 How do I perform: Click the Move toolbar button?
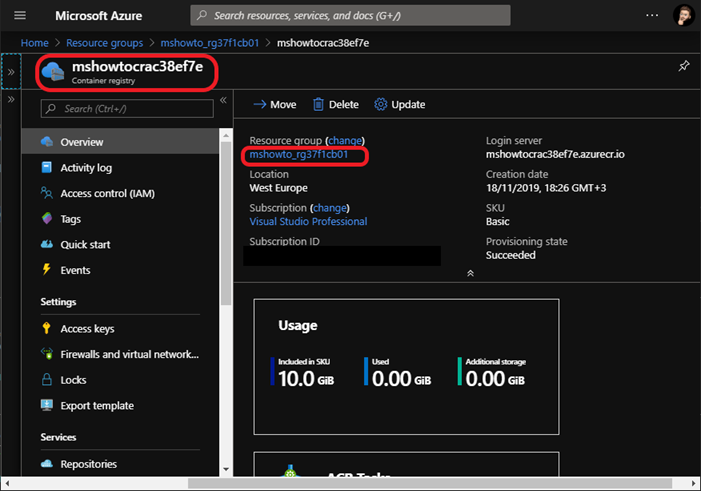pos(274,105)
